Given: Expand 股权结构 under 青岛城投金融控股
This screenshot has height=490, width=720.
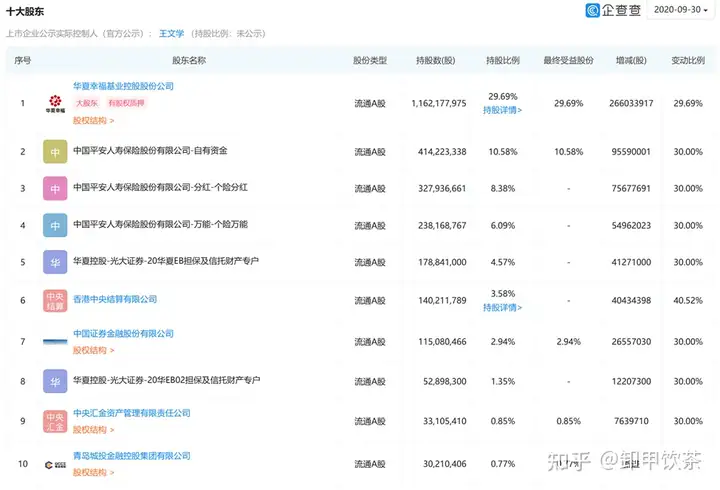Looking at the screenshot, I should (93, 472).
